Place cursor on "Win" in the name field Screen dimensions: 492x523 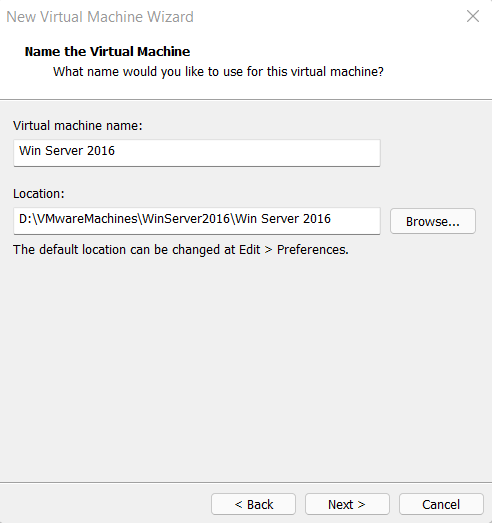[x=30, y=151]
